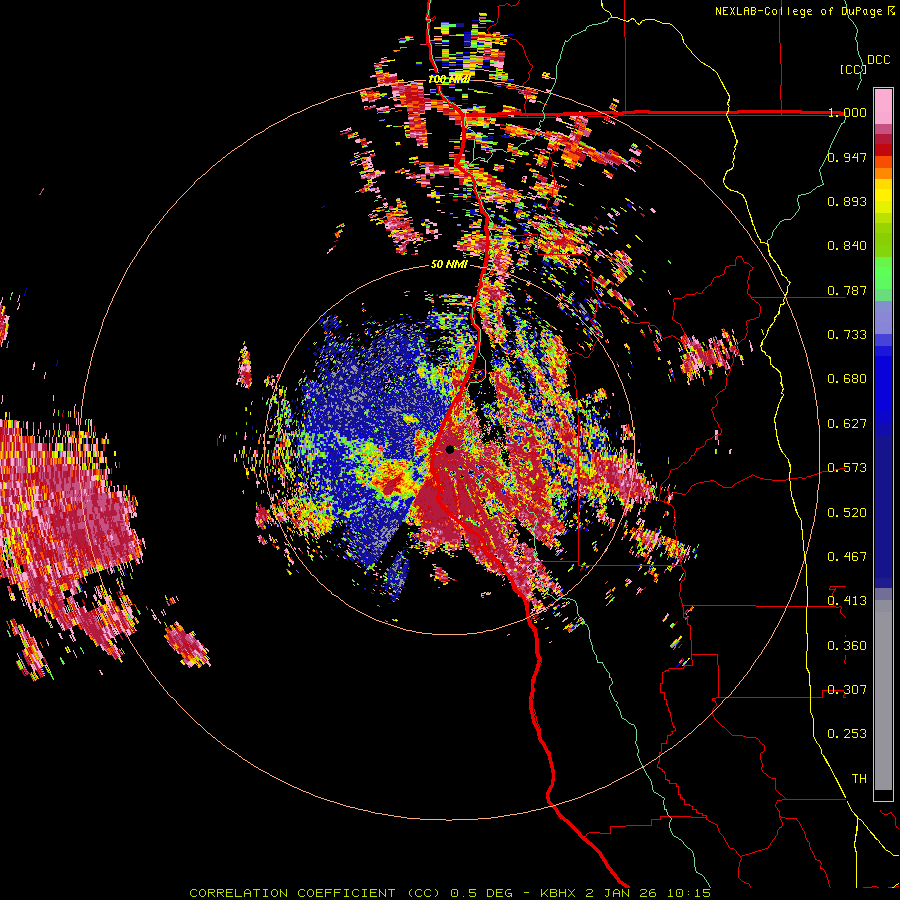Click the 100 NMI range ring label

click(449, 79)
